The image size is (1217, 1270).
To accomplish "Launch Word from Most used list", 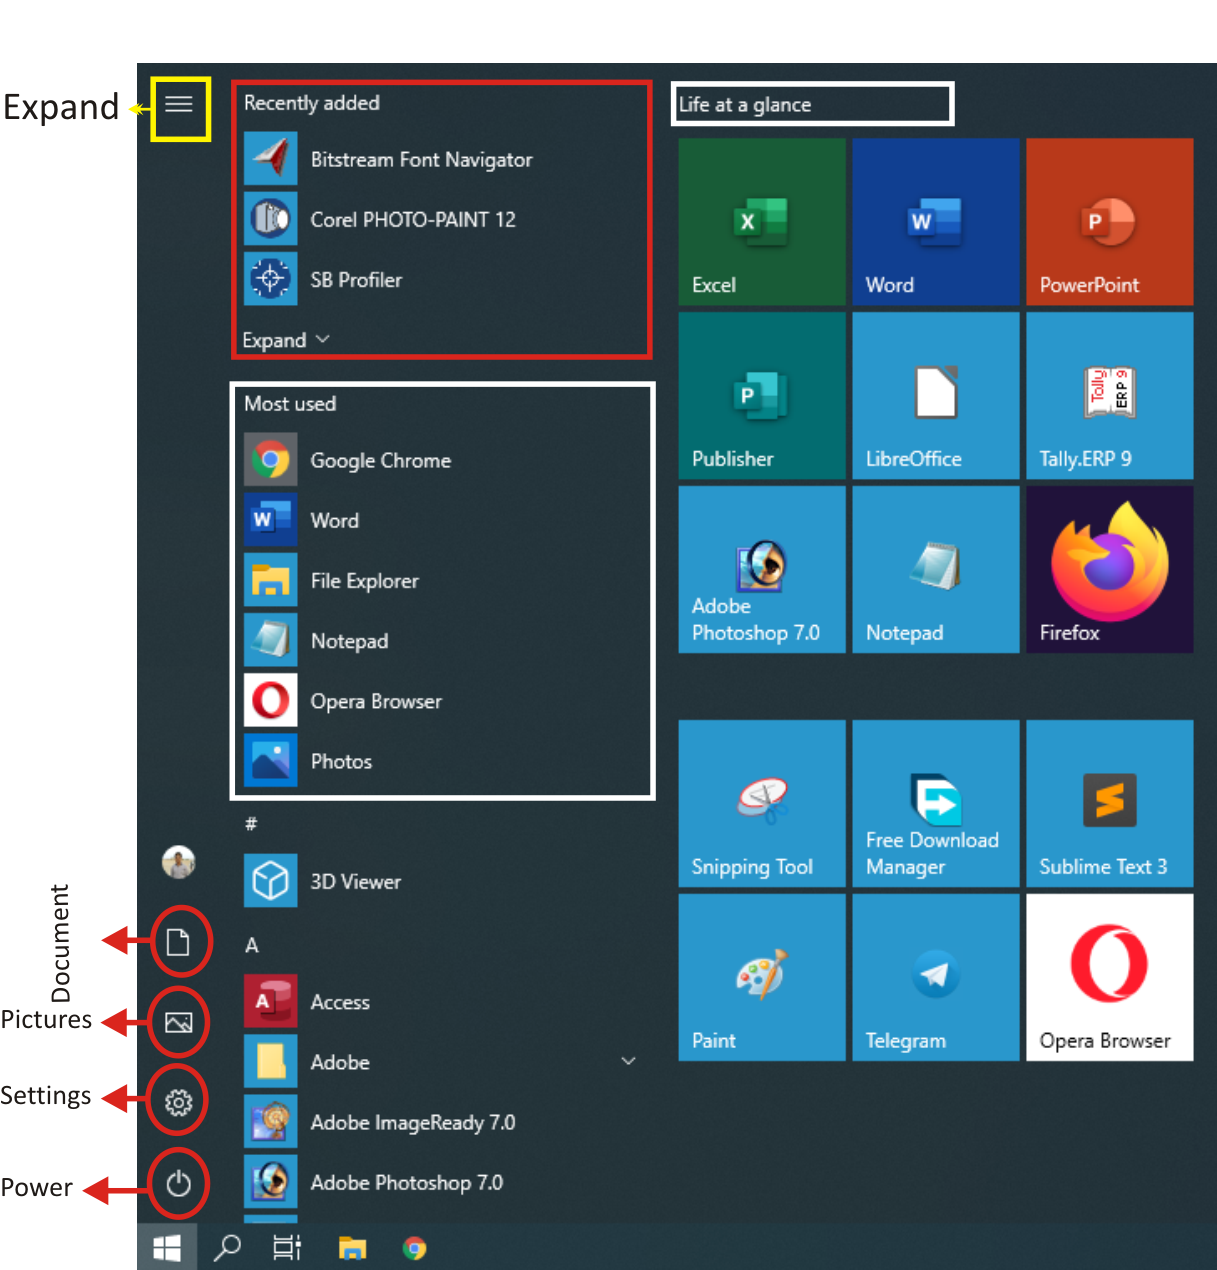I will click(x=444, y=520).
